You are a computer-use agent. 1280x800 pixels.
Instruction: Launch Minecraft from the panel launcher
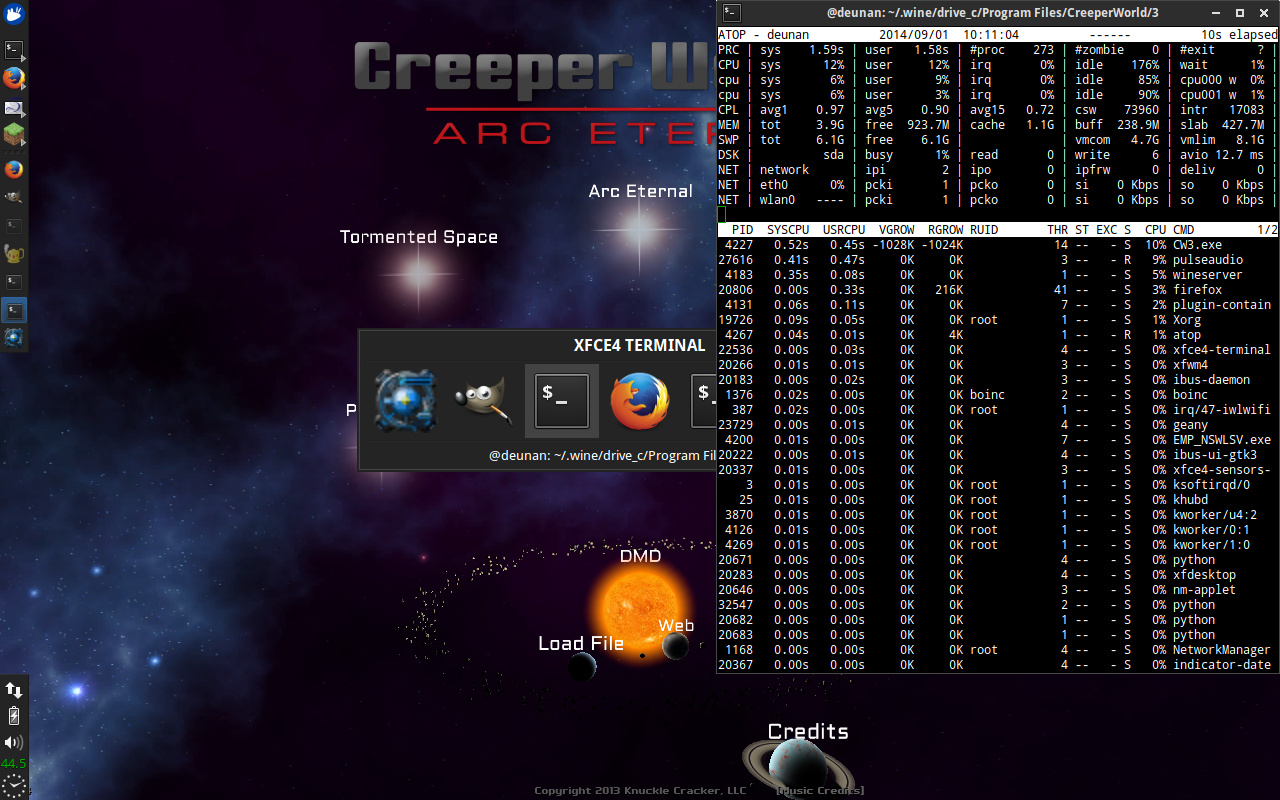[x=14, y=133]
